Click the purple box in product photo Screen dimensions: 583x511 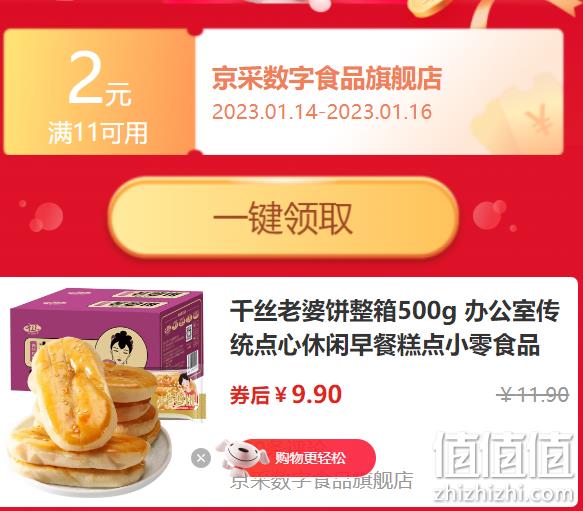pos(108,335)
